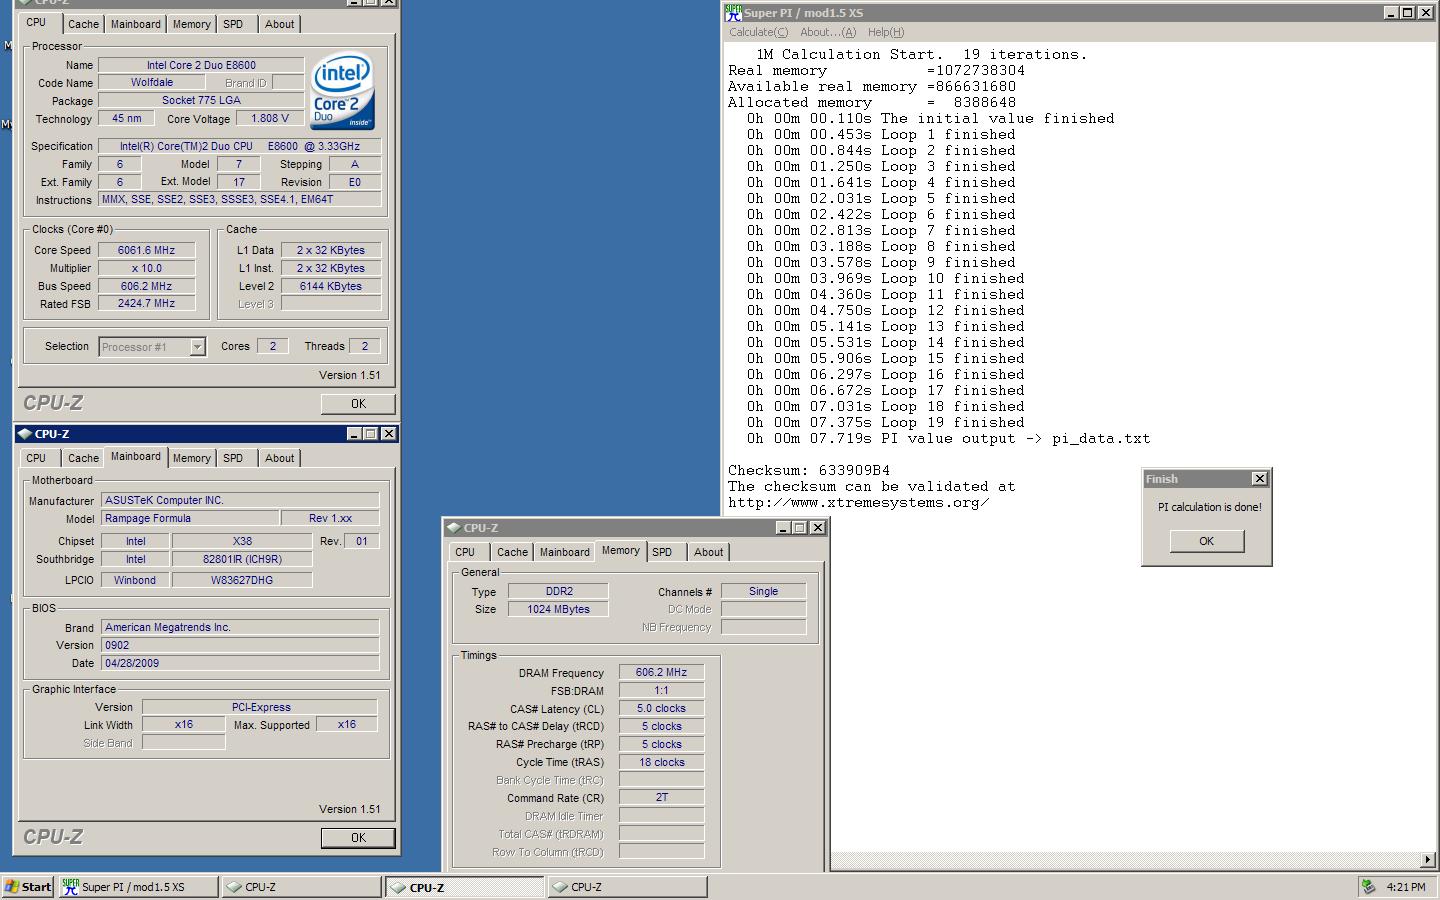Select SPD tab in the Mainboard CPU-Z window
This screenshot has height=900, width=1440.
233,458
